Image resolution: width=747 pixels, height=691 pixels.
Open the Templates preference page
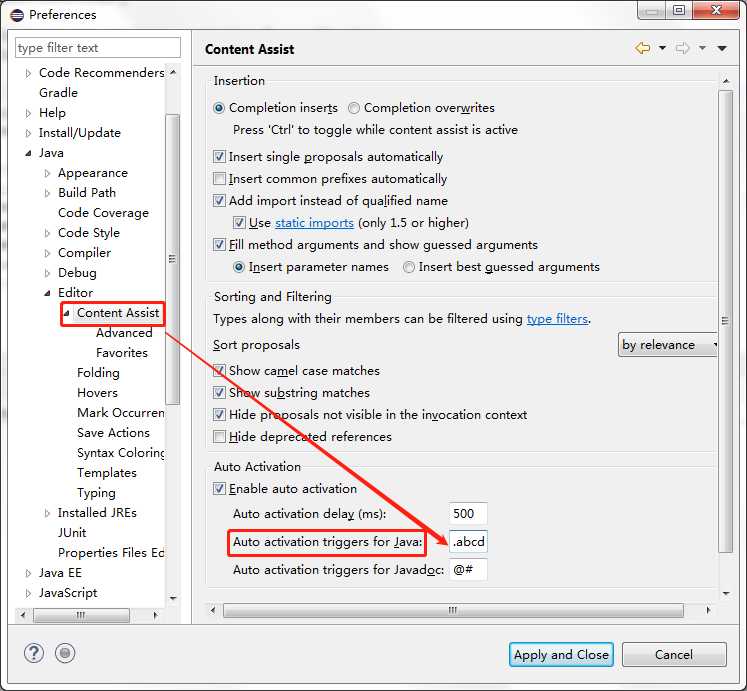click(x=107, y=473)
